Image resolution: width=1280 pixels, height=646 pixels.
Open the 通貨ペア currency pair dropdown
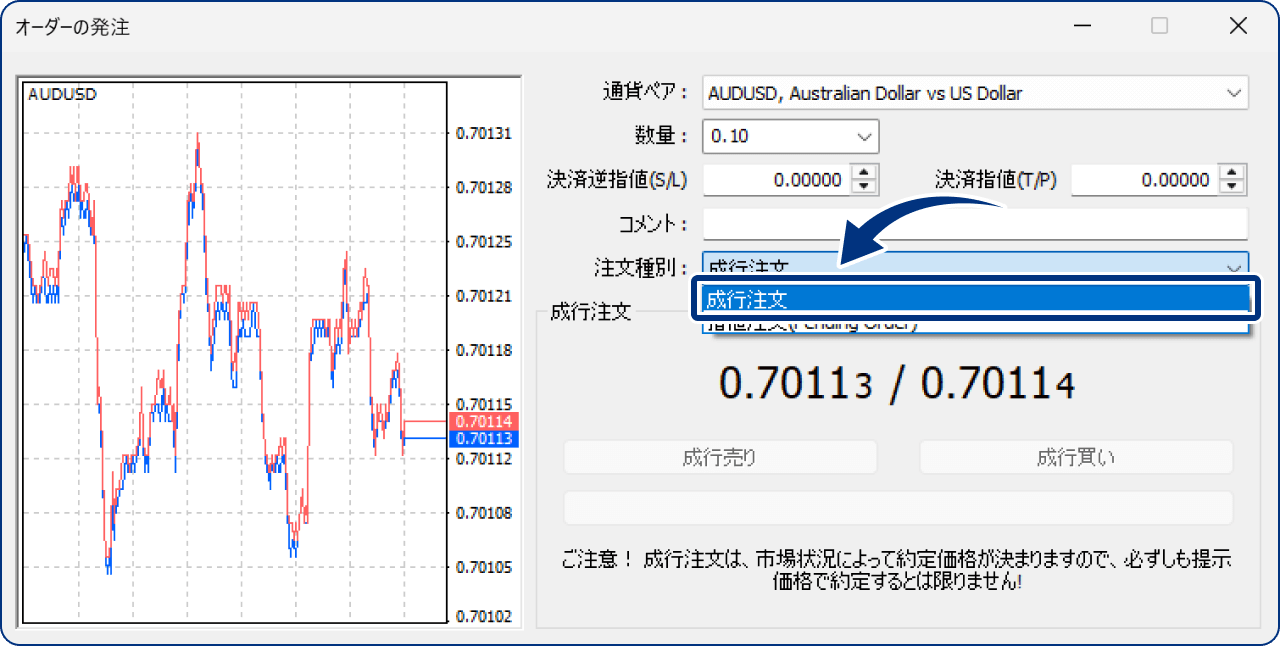coord(975,93)
